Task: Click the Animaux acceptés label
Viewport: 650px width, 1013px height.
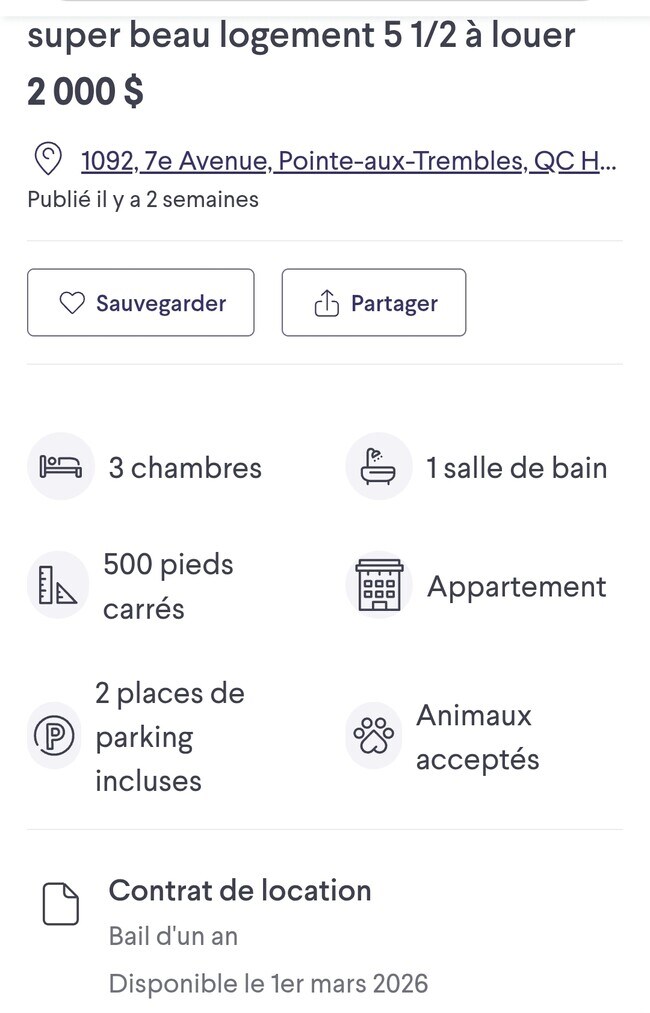Action: click(478, 736)
